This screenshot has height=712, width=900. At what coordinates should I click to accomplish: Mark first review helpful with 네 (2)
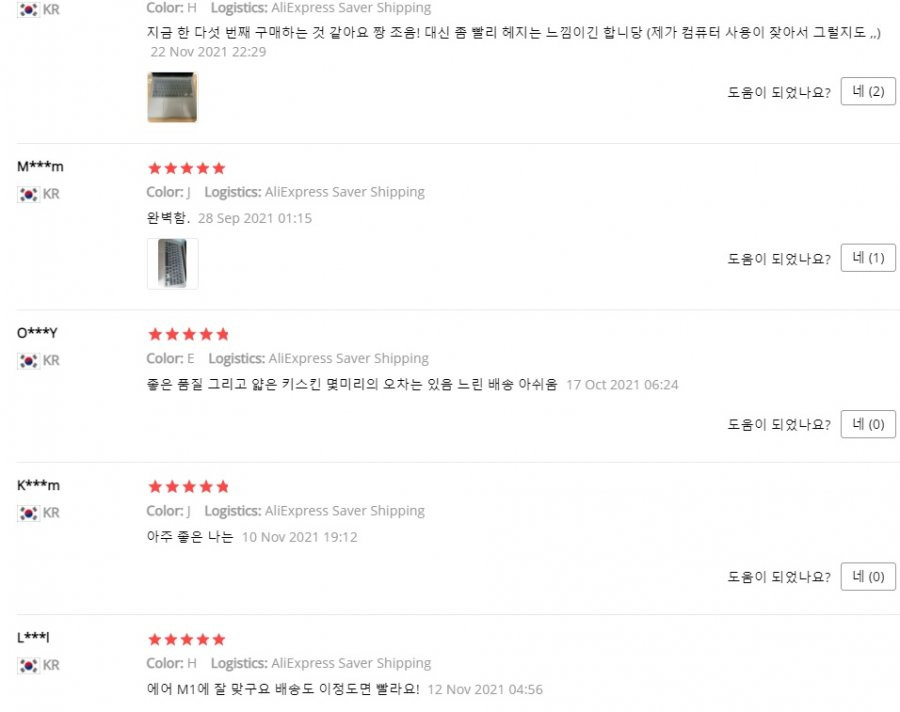click(868, 91)
